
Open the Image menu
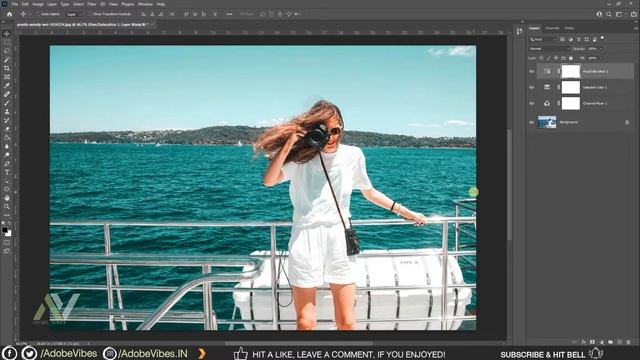(38, 4)
